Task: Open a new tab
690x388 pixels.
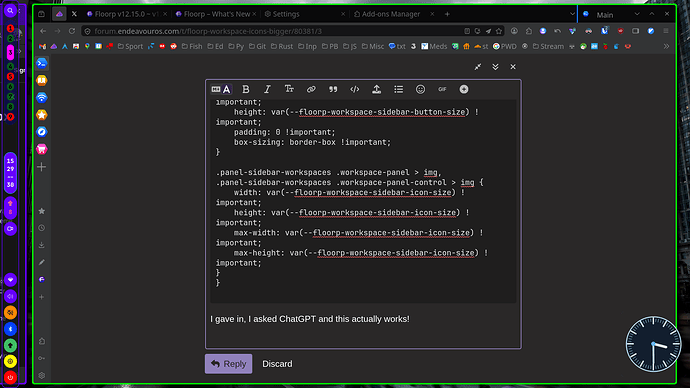Action: click(x=447, y=14)
